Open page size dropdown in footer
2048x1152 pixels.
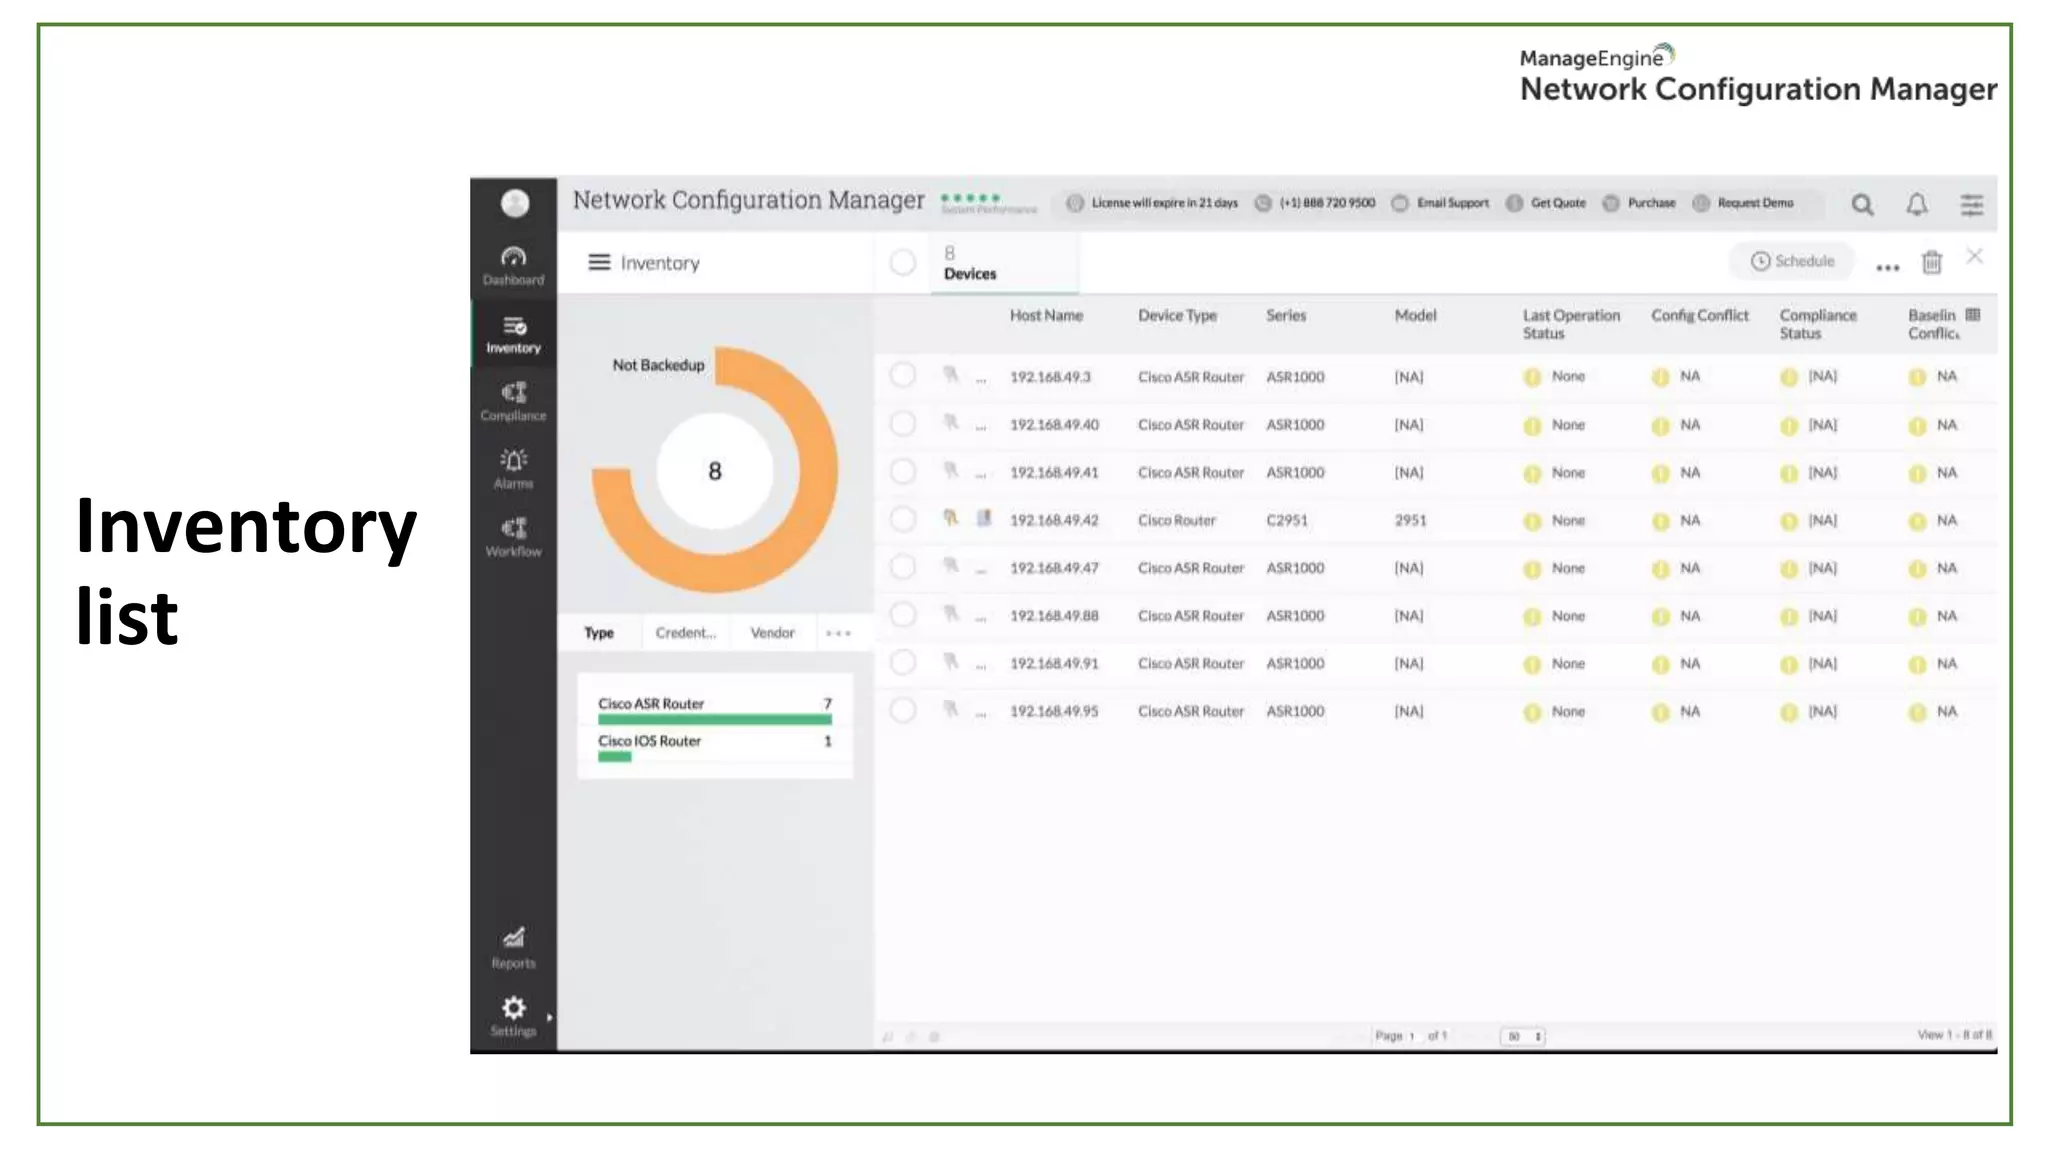coord(1524,1036)
